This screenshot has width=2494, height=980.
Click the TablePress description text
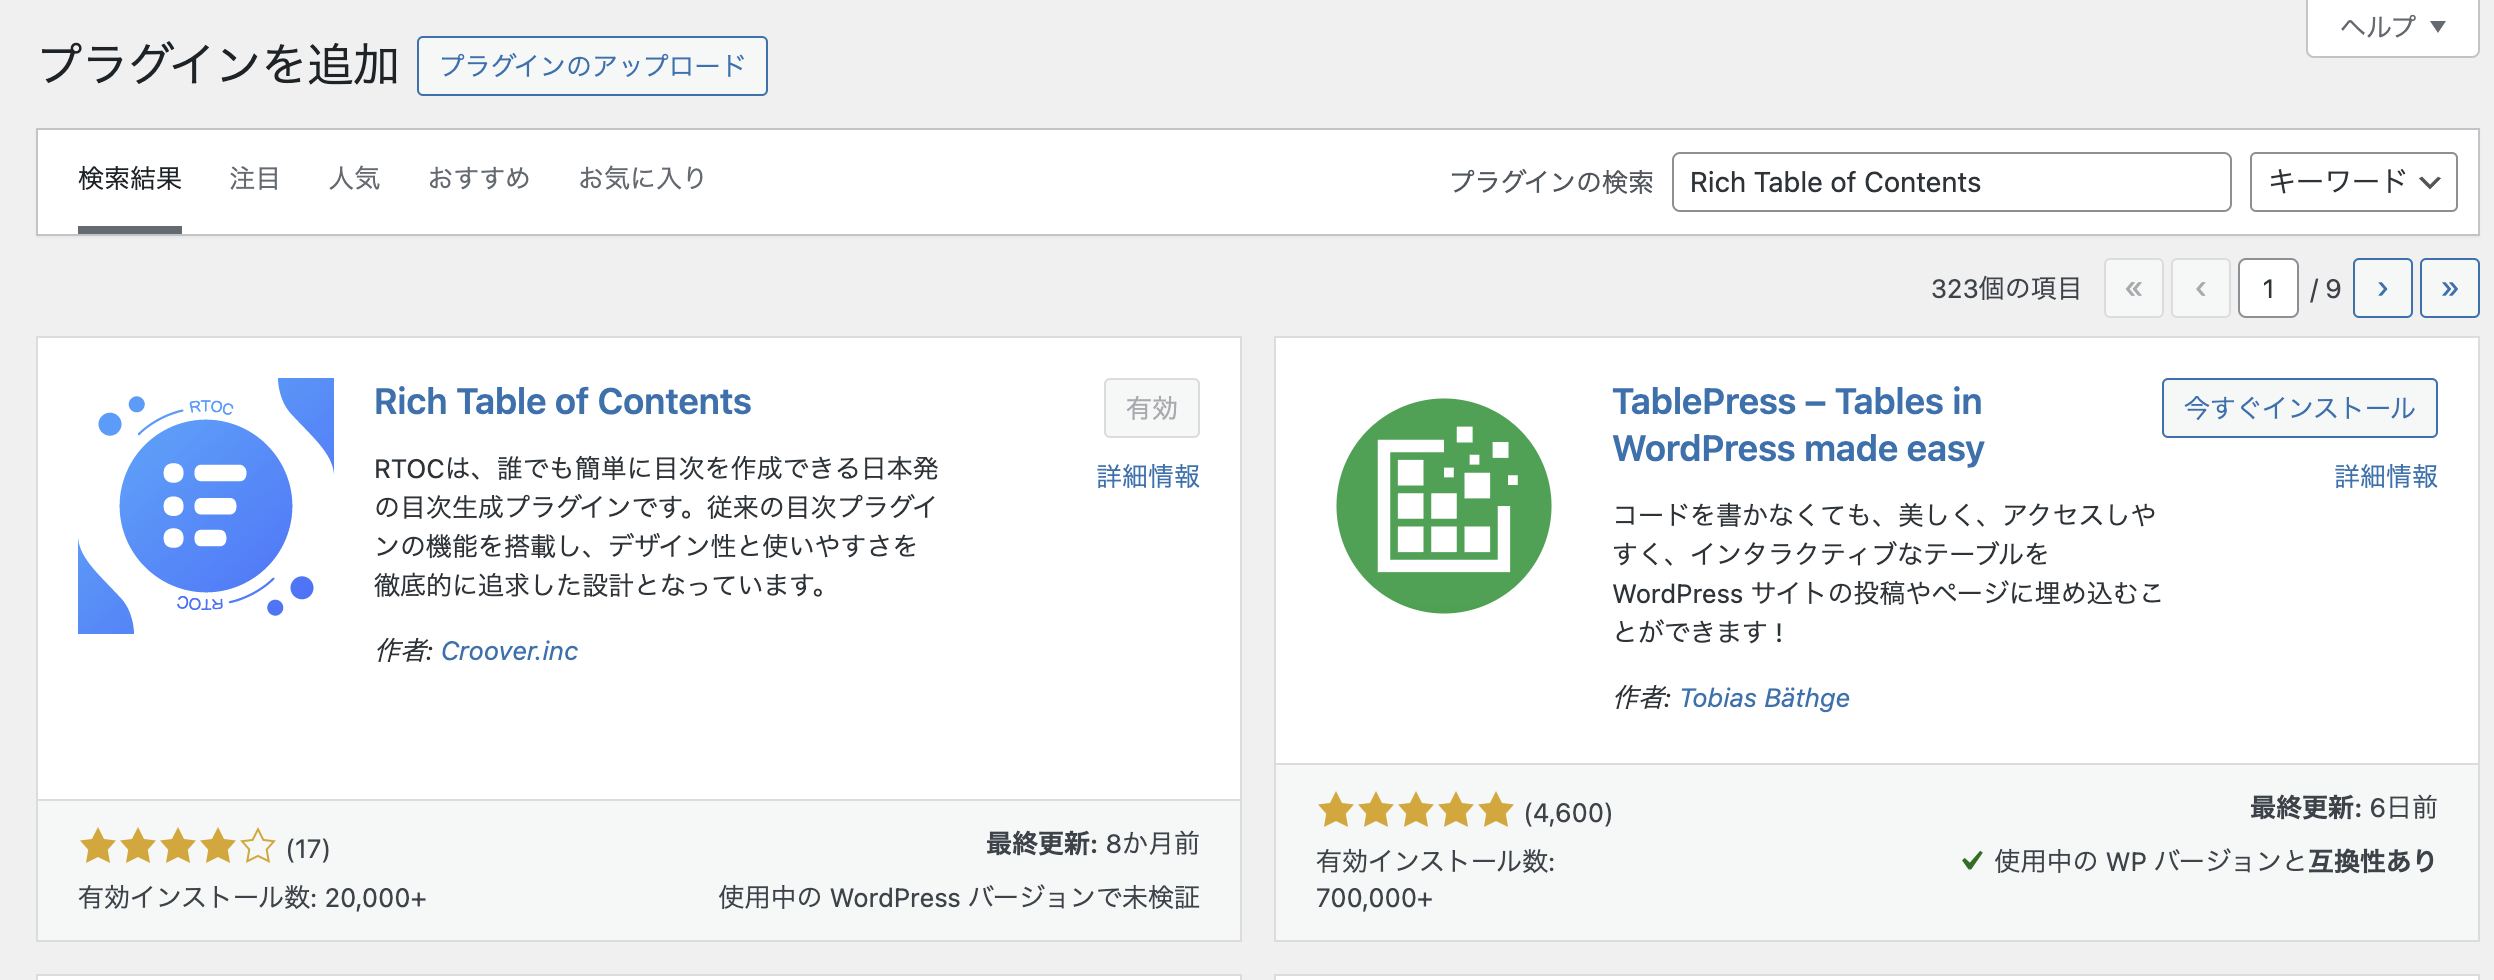1887,573
